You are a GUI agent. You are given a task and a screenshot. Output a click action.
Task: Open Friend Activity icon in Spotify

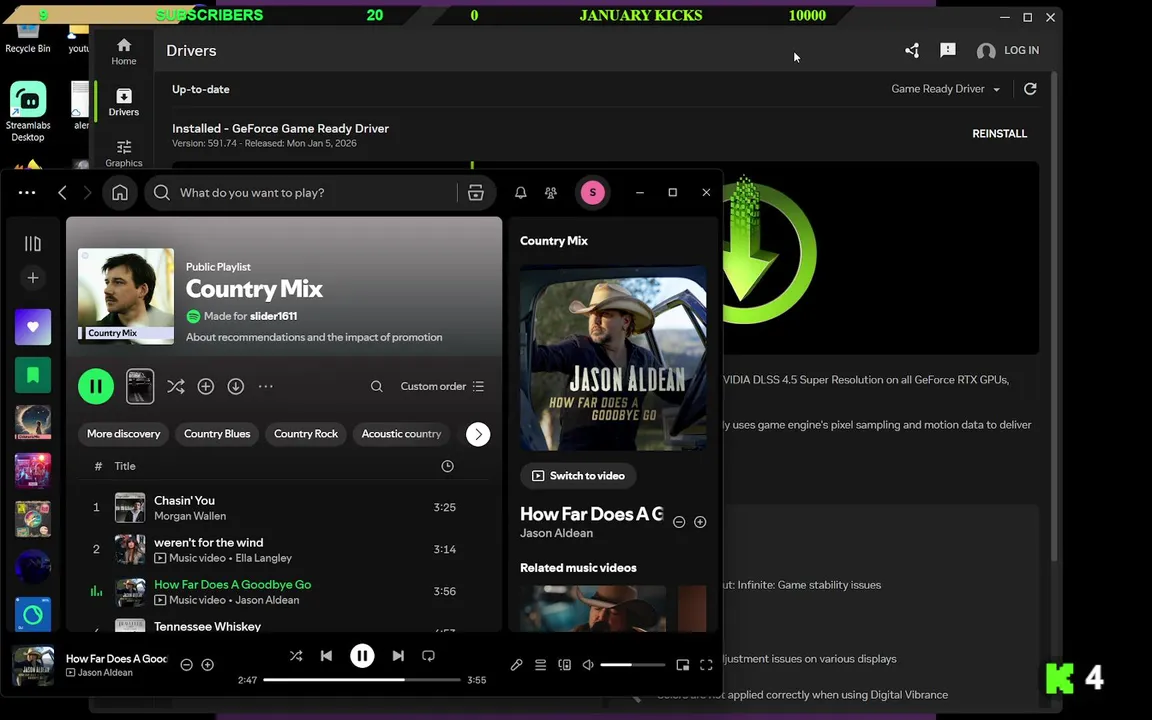point(550,192)
